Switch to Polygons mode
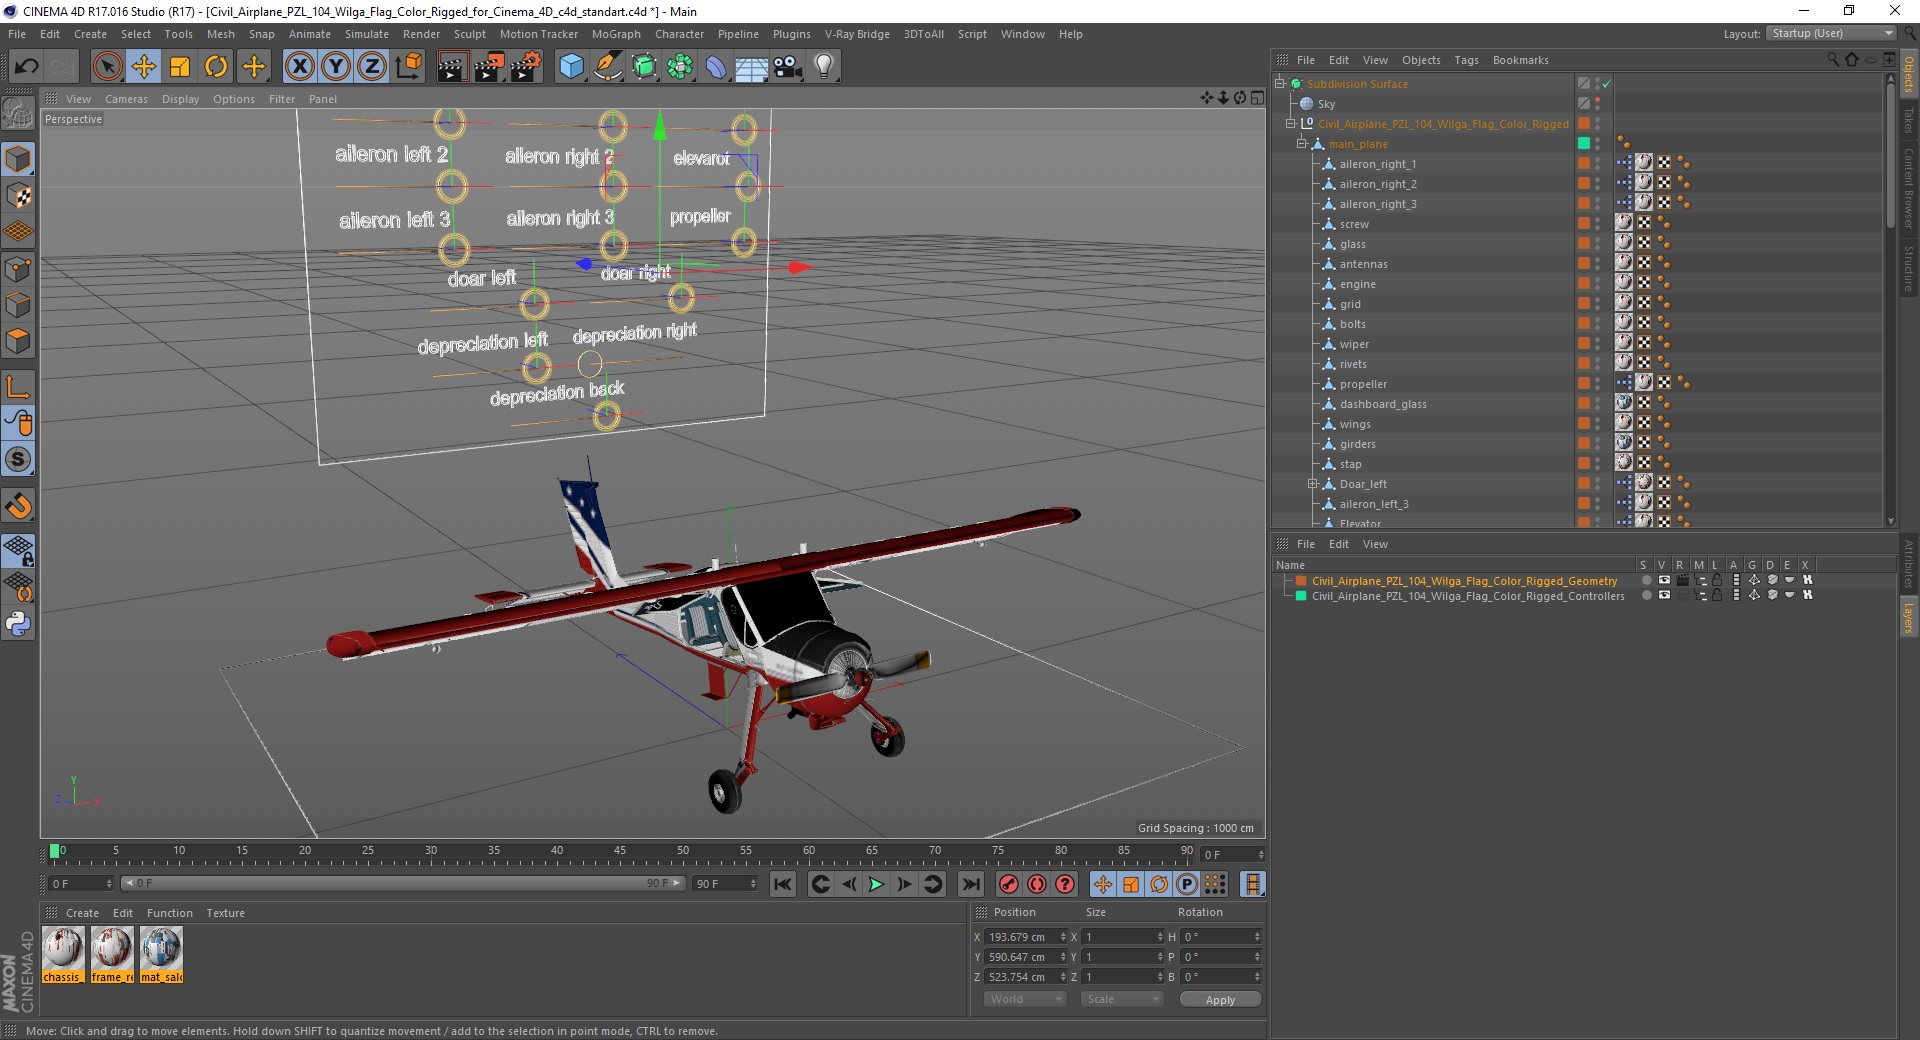This screenshot has width=1920, height=1040. point(18,341)
